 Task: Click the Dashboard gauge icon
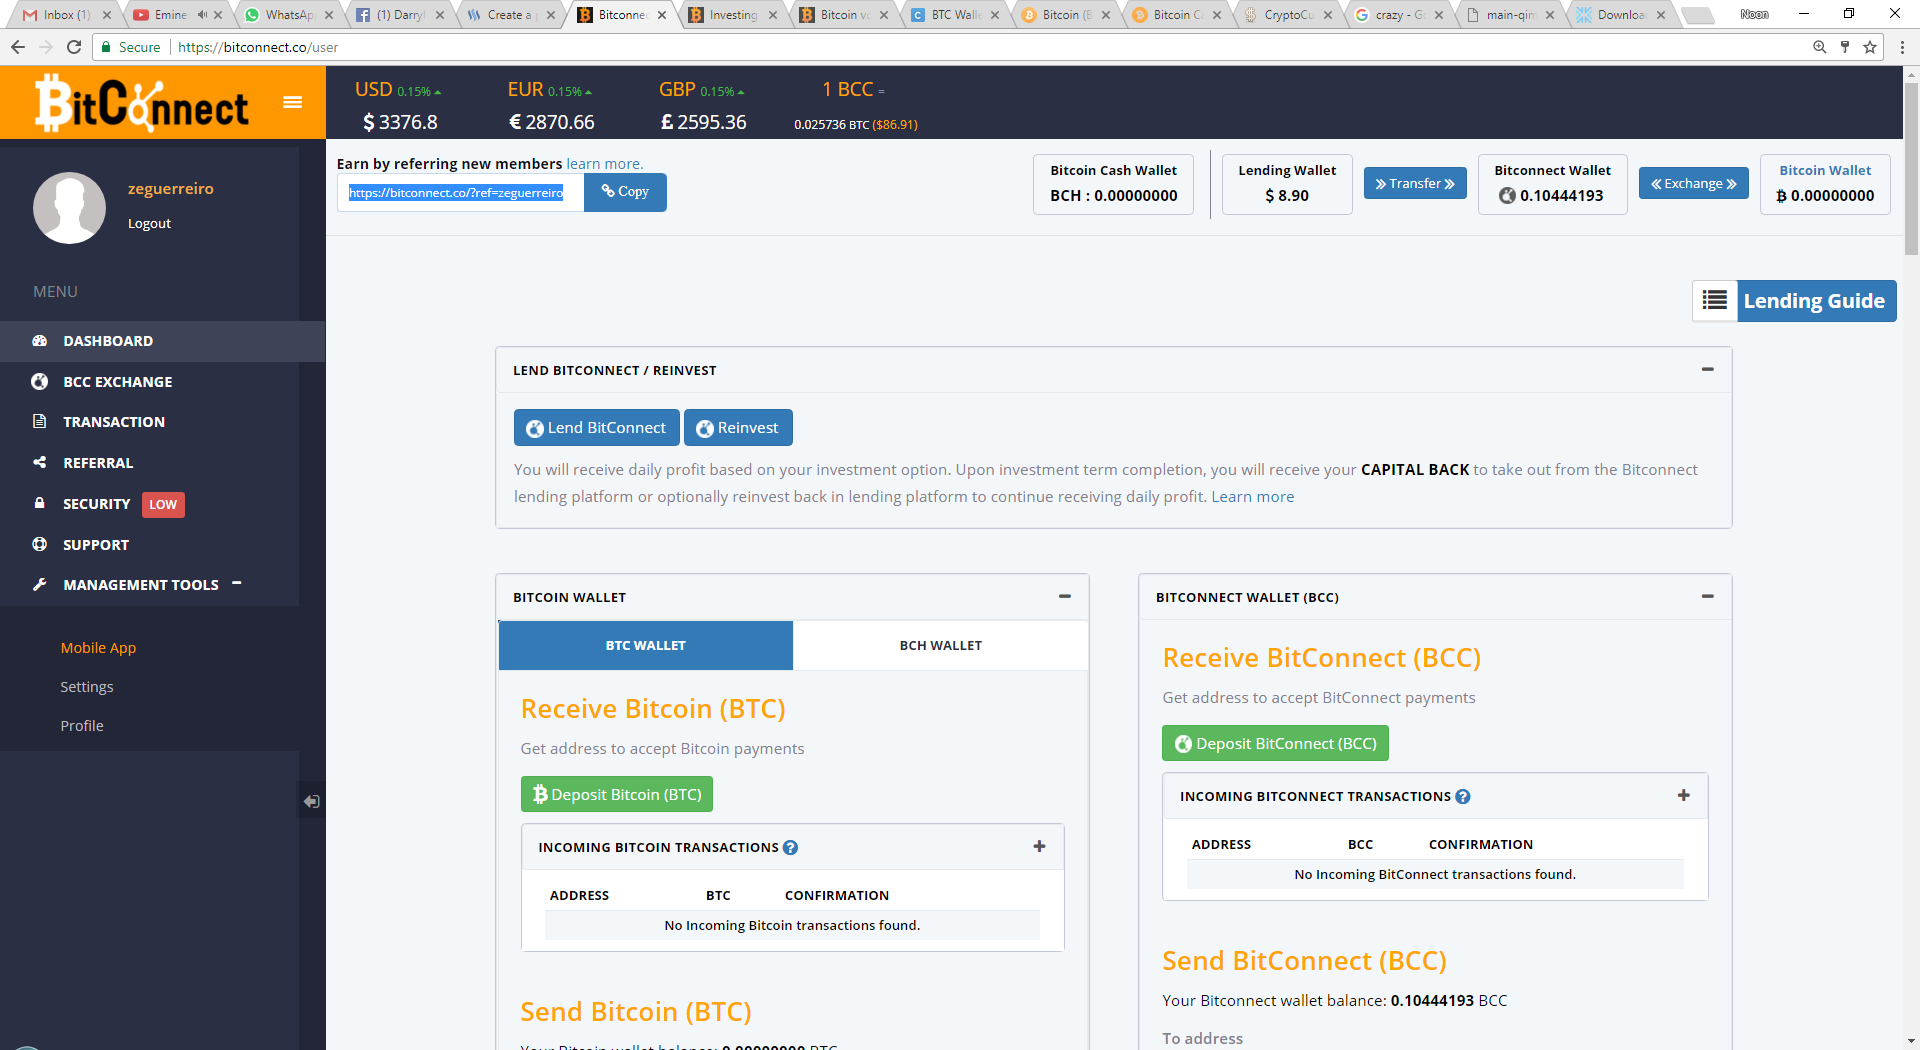point(40,341)
